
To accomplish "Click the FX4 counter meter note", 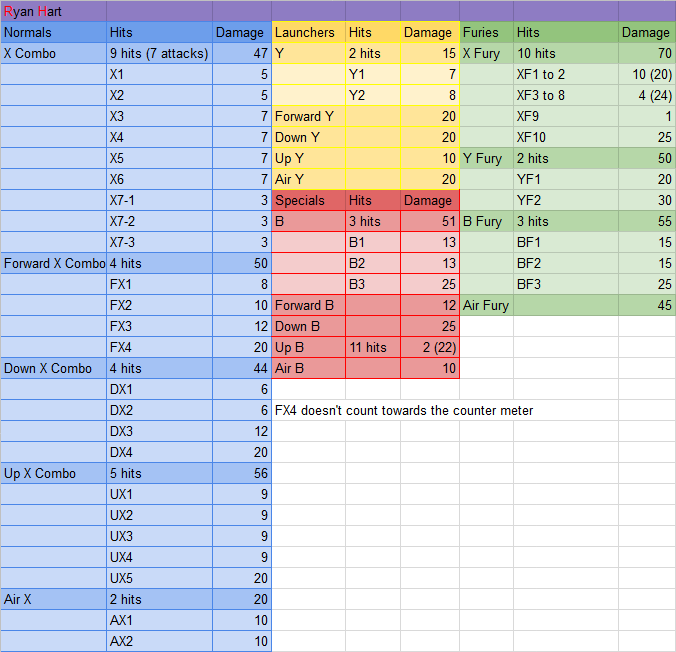I will tap(403, 410).
